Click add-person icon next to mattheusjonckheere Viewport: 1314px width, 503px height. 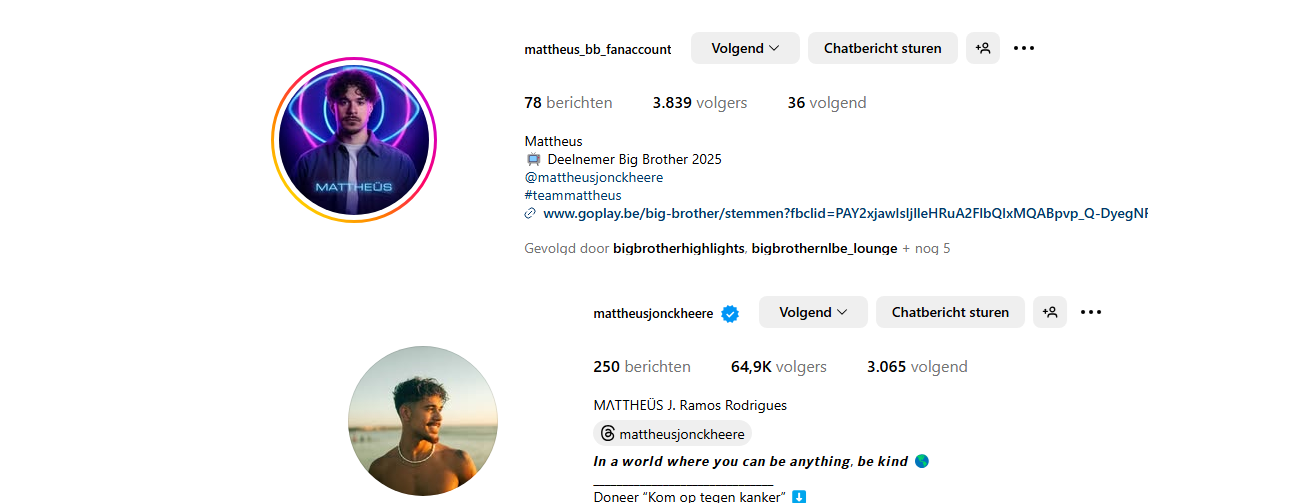point(1050,312)
